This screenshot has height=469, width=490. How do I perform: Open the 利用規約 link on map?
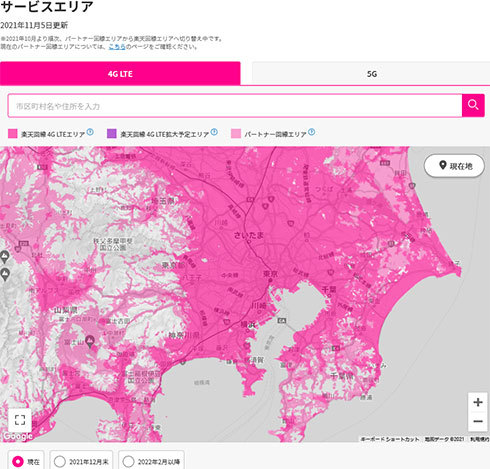click(480, 439)
